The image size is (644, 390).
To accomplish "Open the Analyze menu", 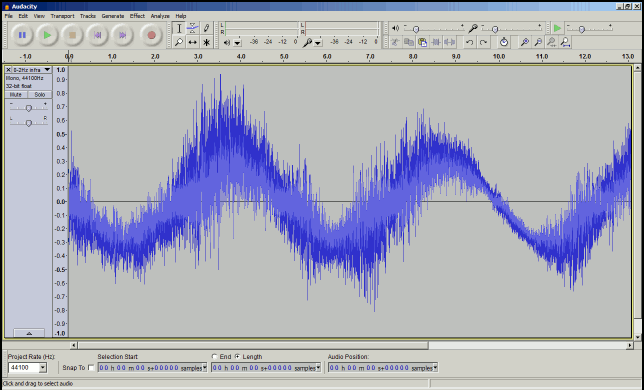I will (x=160, y=16).
